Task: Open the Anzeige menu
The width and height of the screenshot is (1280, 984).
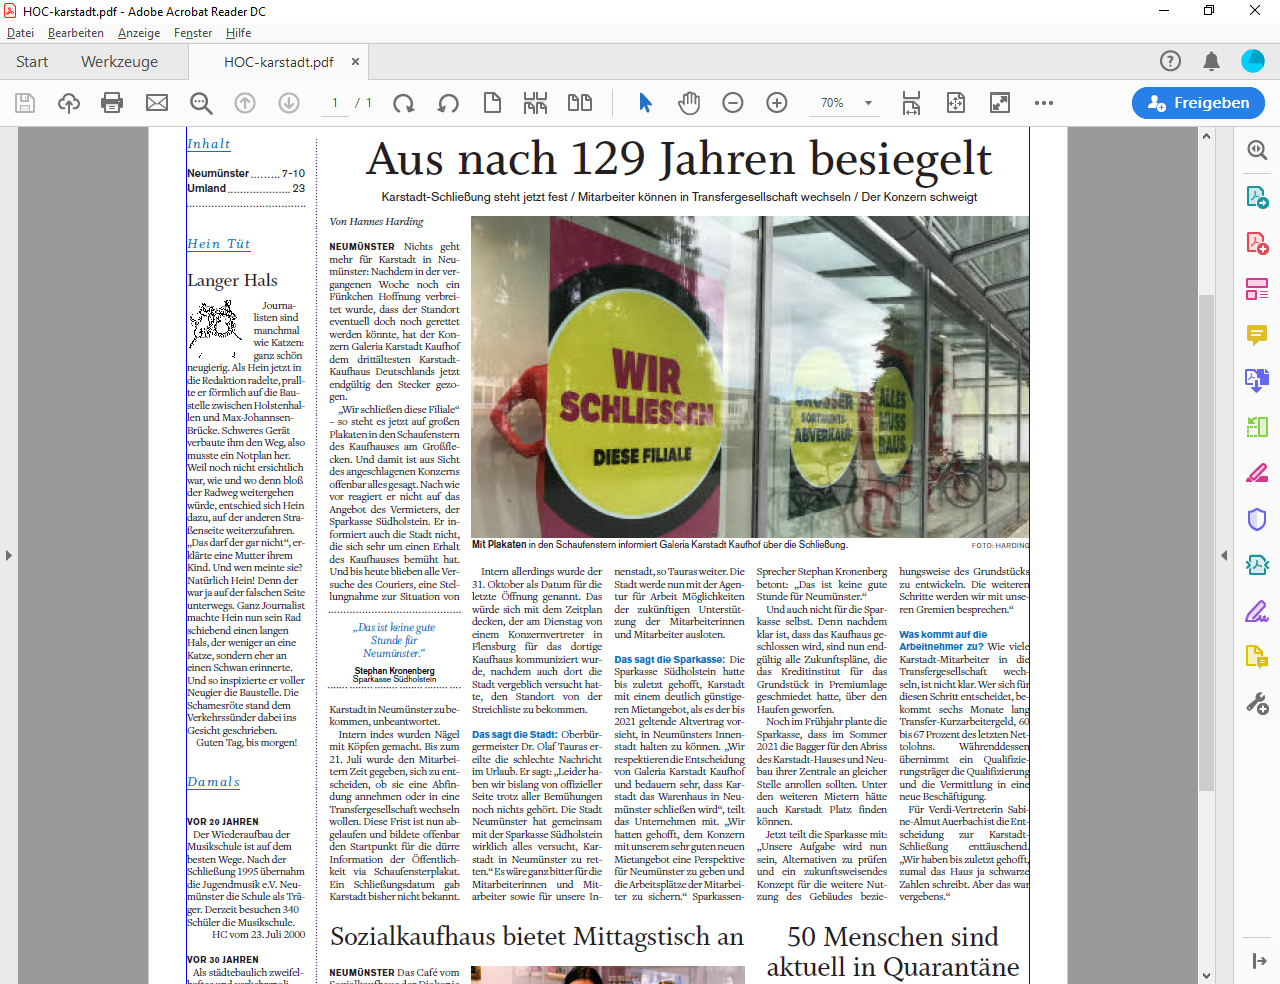Action: coord(139,33)
